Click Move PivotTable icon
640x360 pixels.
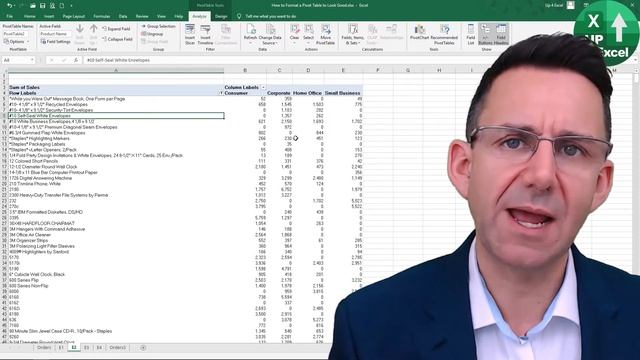(x=325, y=35)
